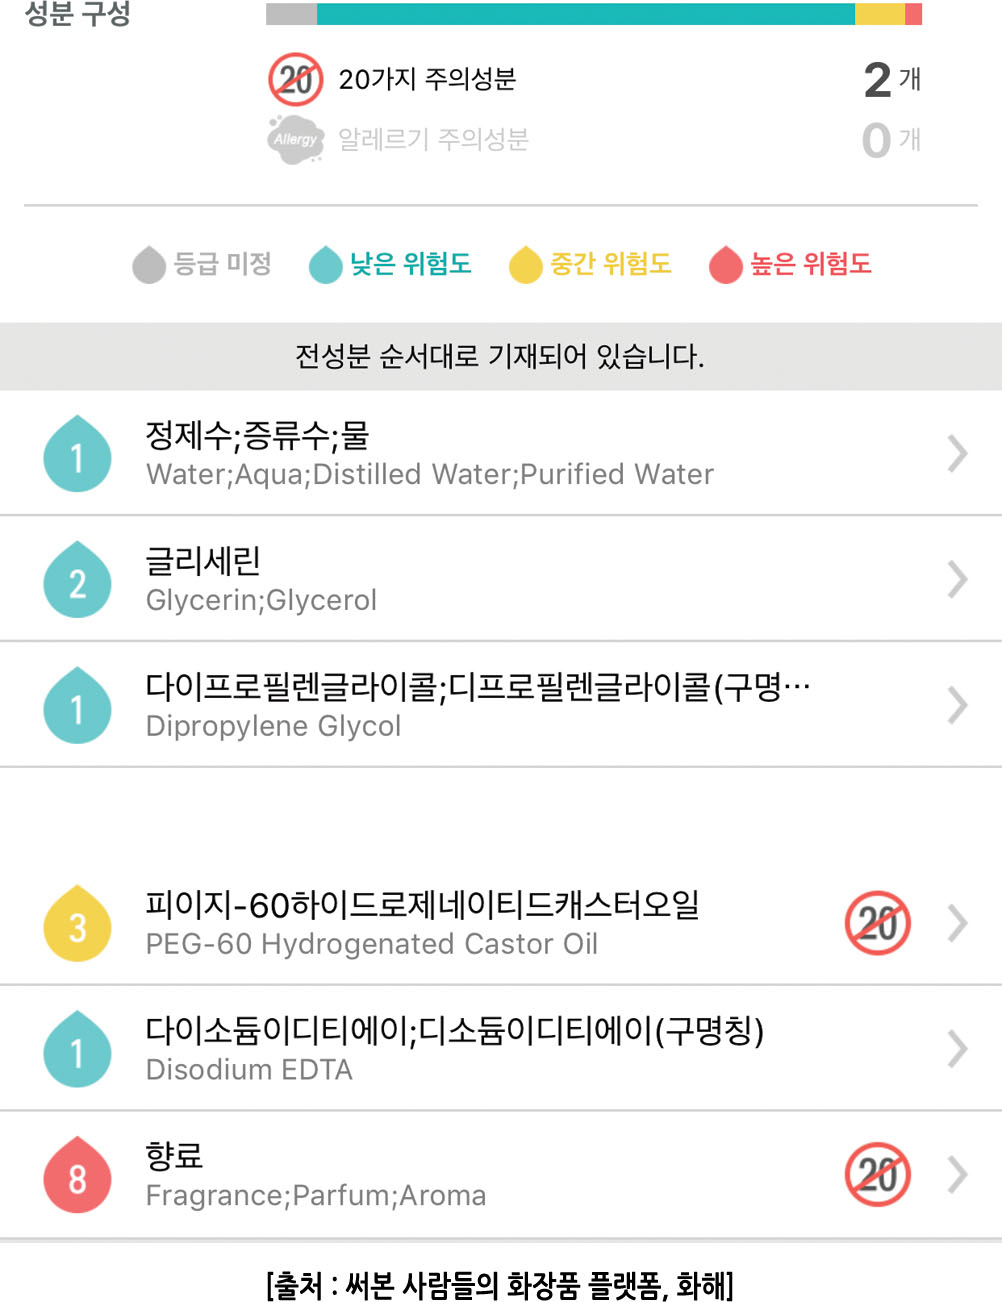The height and width of the screenshot is (1302, 1002).
Task: Open the 향료 Fragrance ingredient entry
Action: 501,1174
